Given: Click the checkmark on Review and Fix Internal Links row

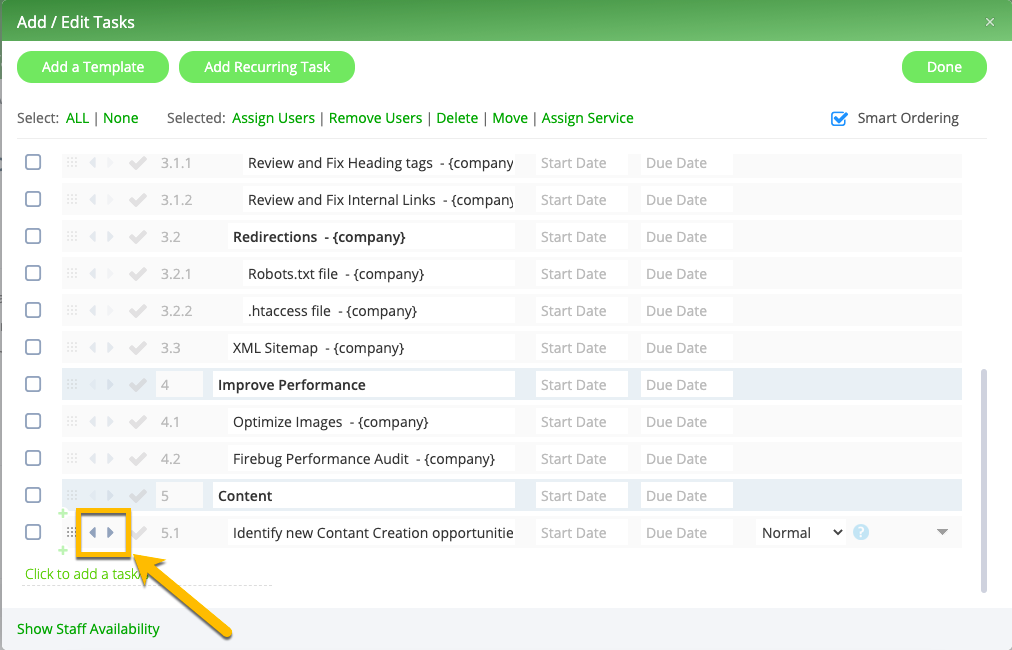Looking at the screenshot, I should click(x=137, y=200).
